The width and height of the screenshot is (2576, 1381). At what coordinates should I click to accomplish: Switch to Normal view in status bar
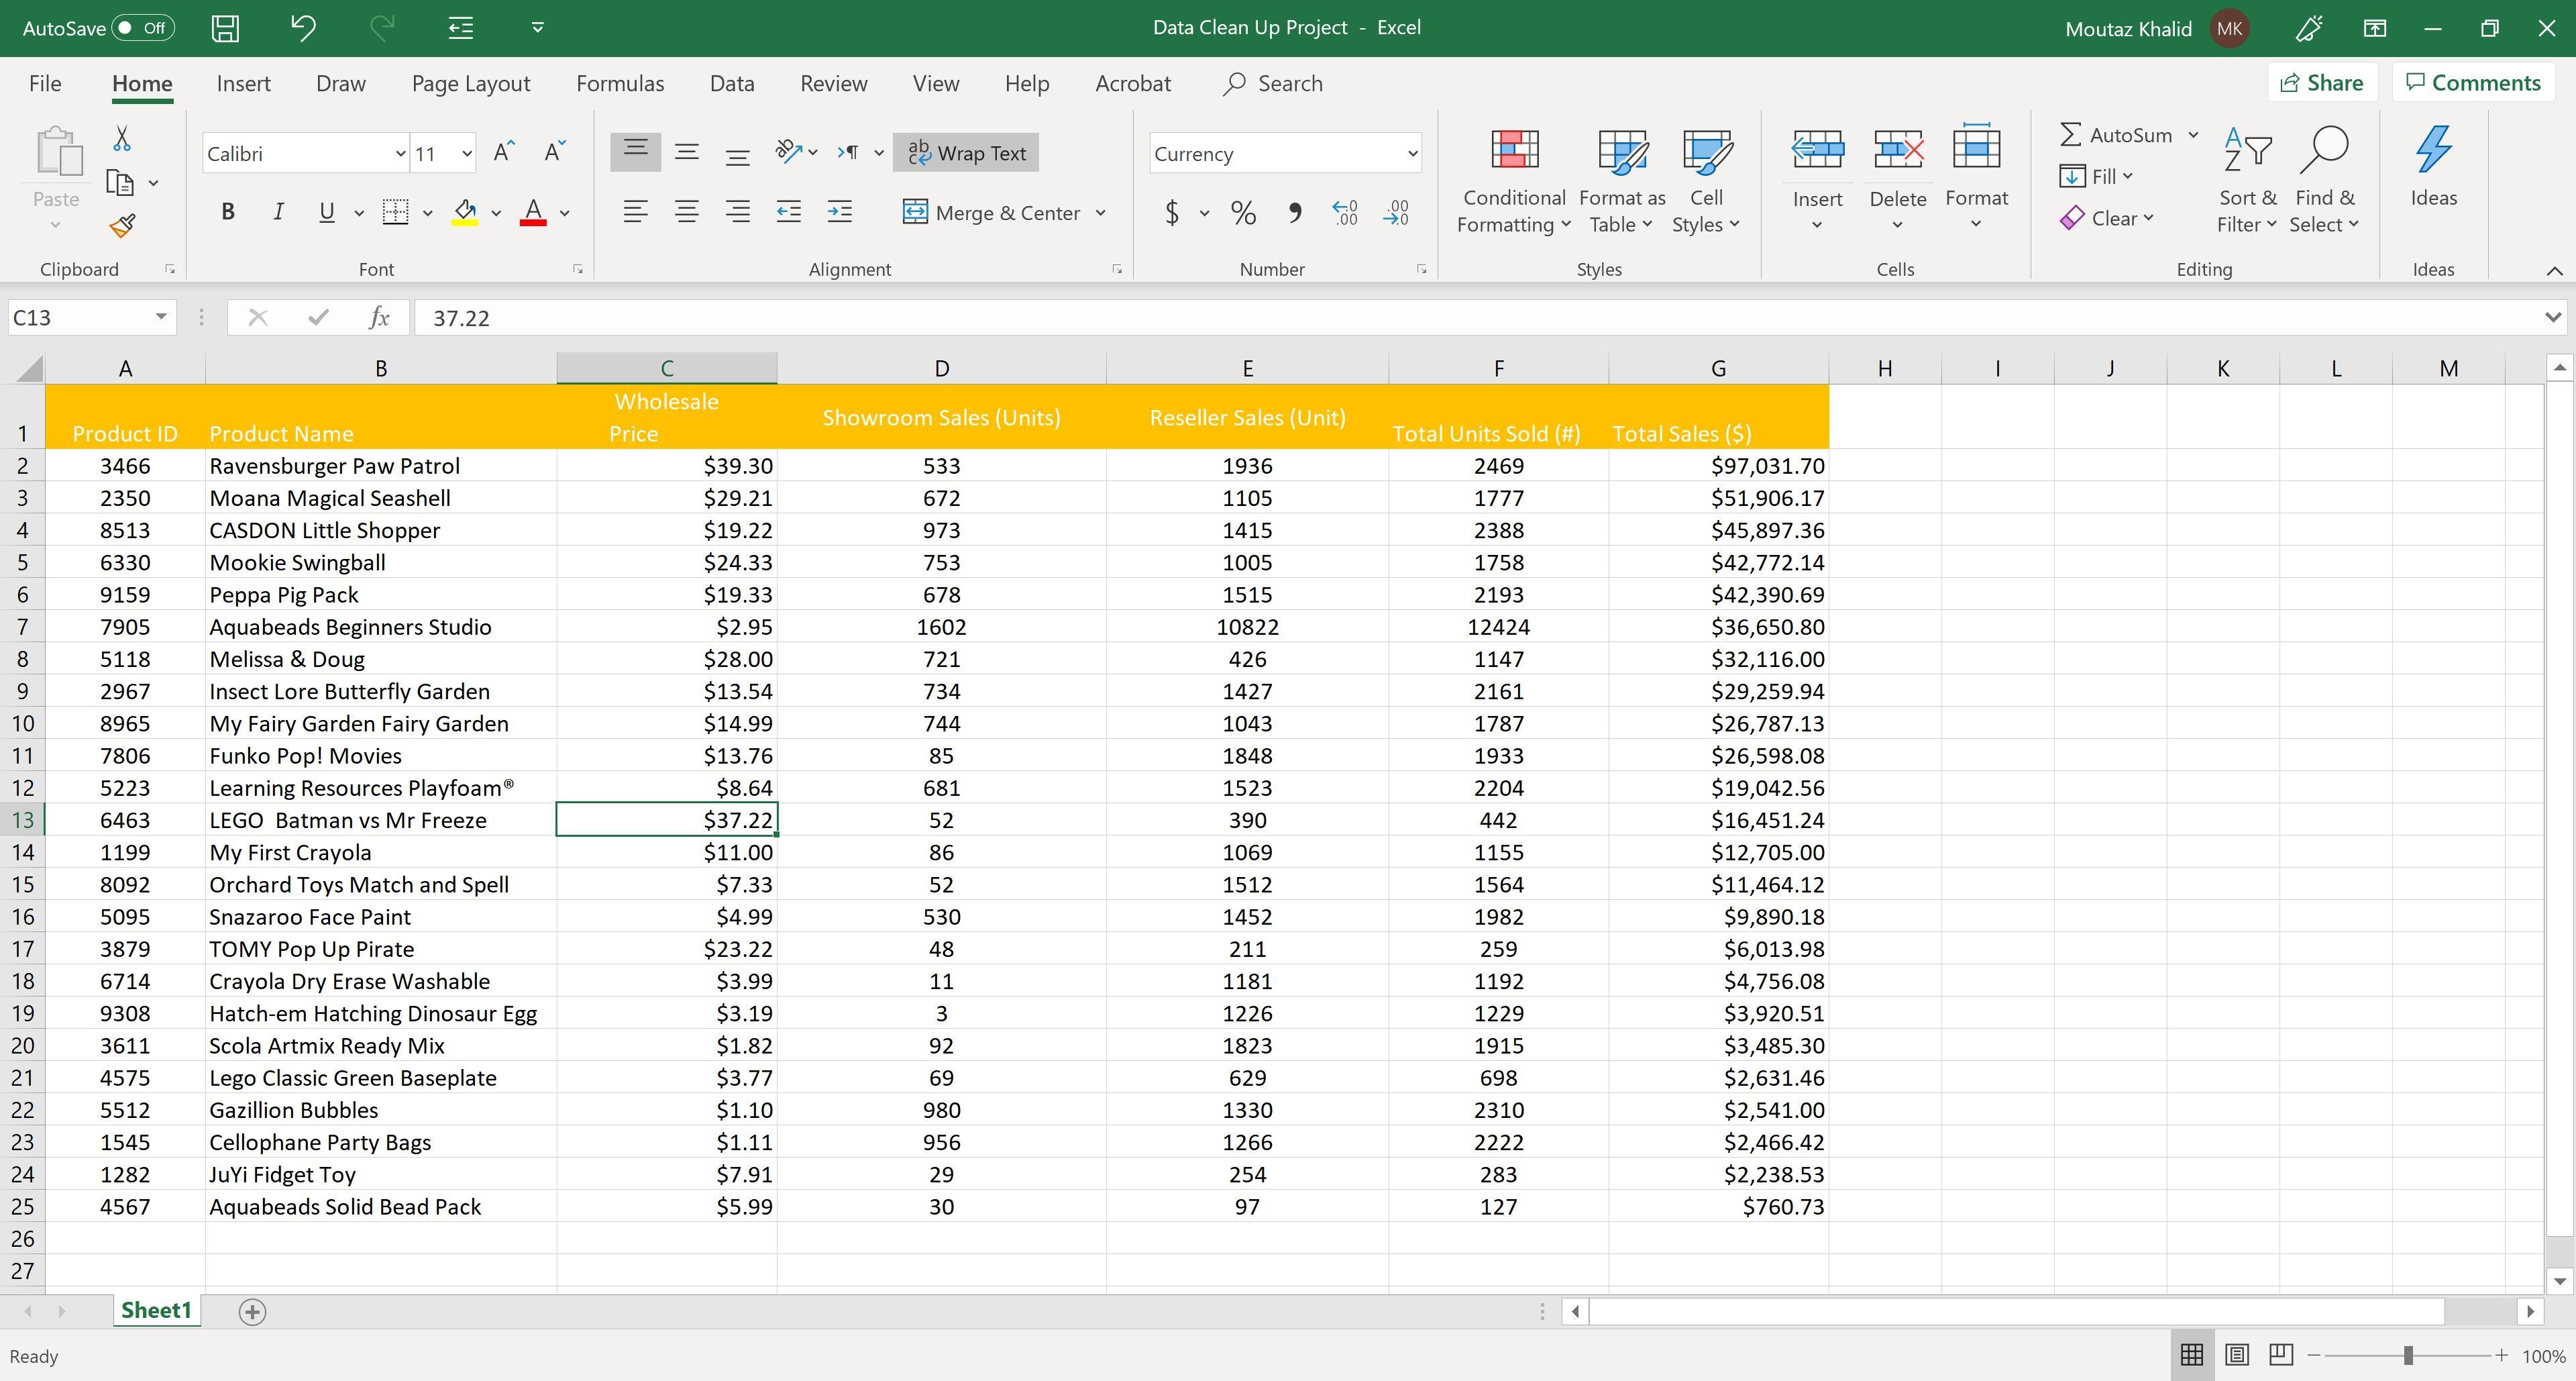(x=2191, y=1355)
